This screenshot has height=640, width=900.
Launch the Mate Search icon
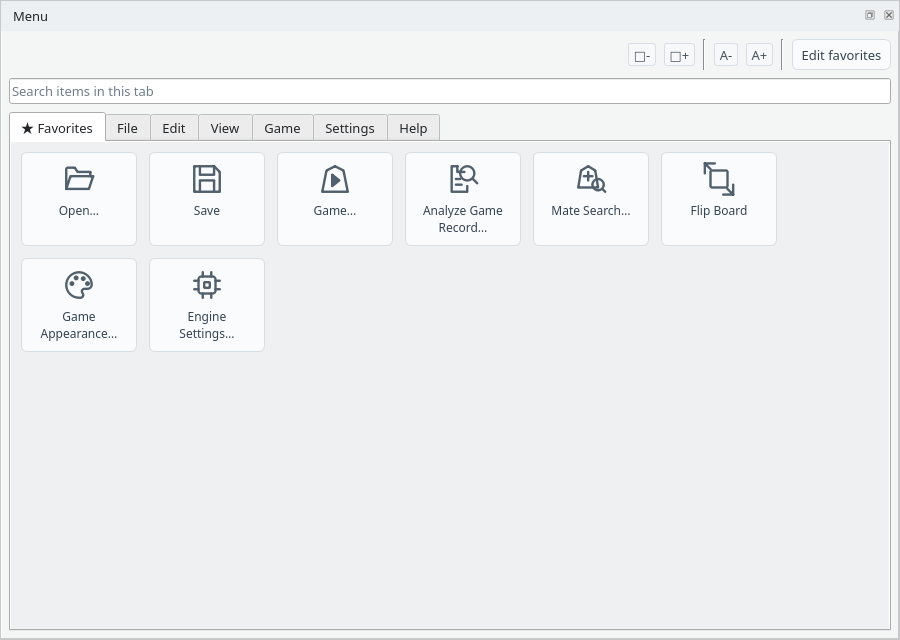pos(591,179)
